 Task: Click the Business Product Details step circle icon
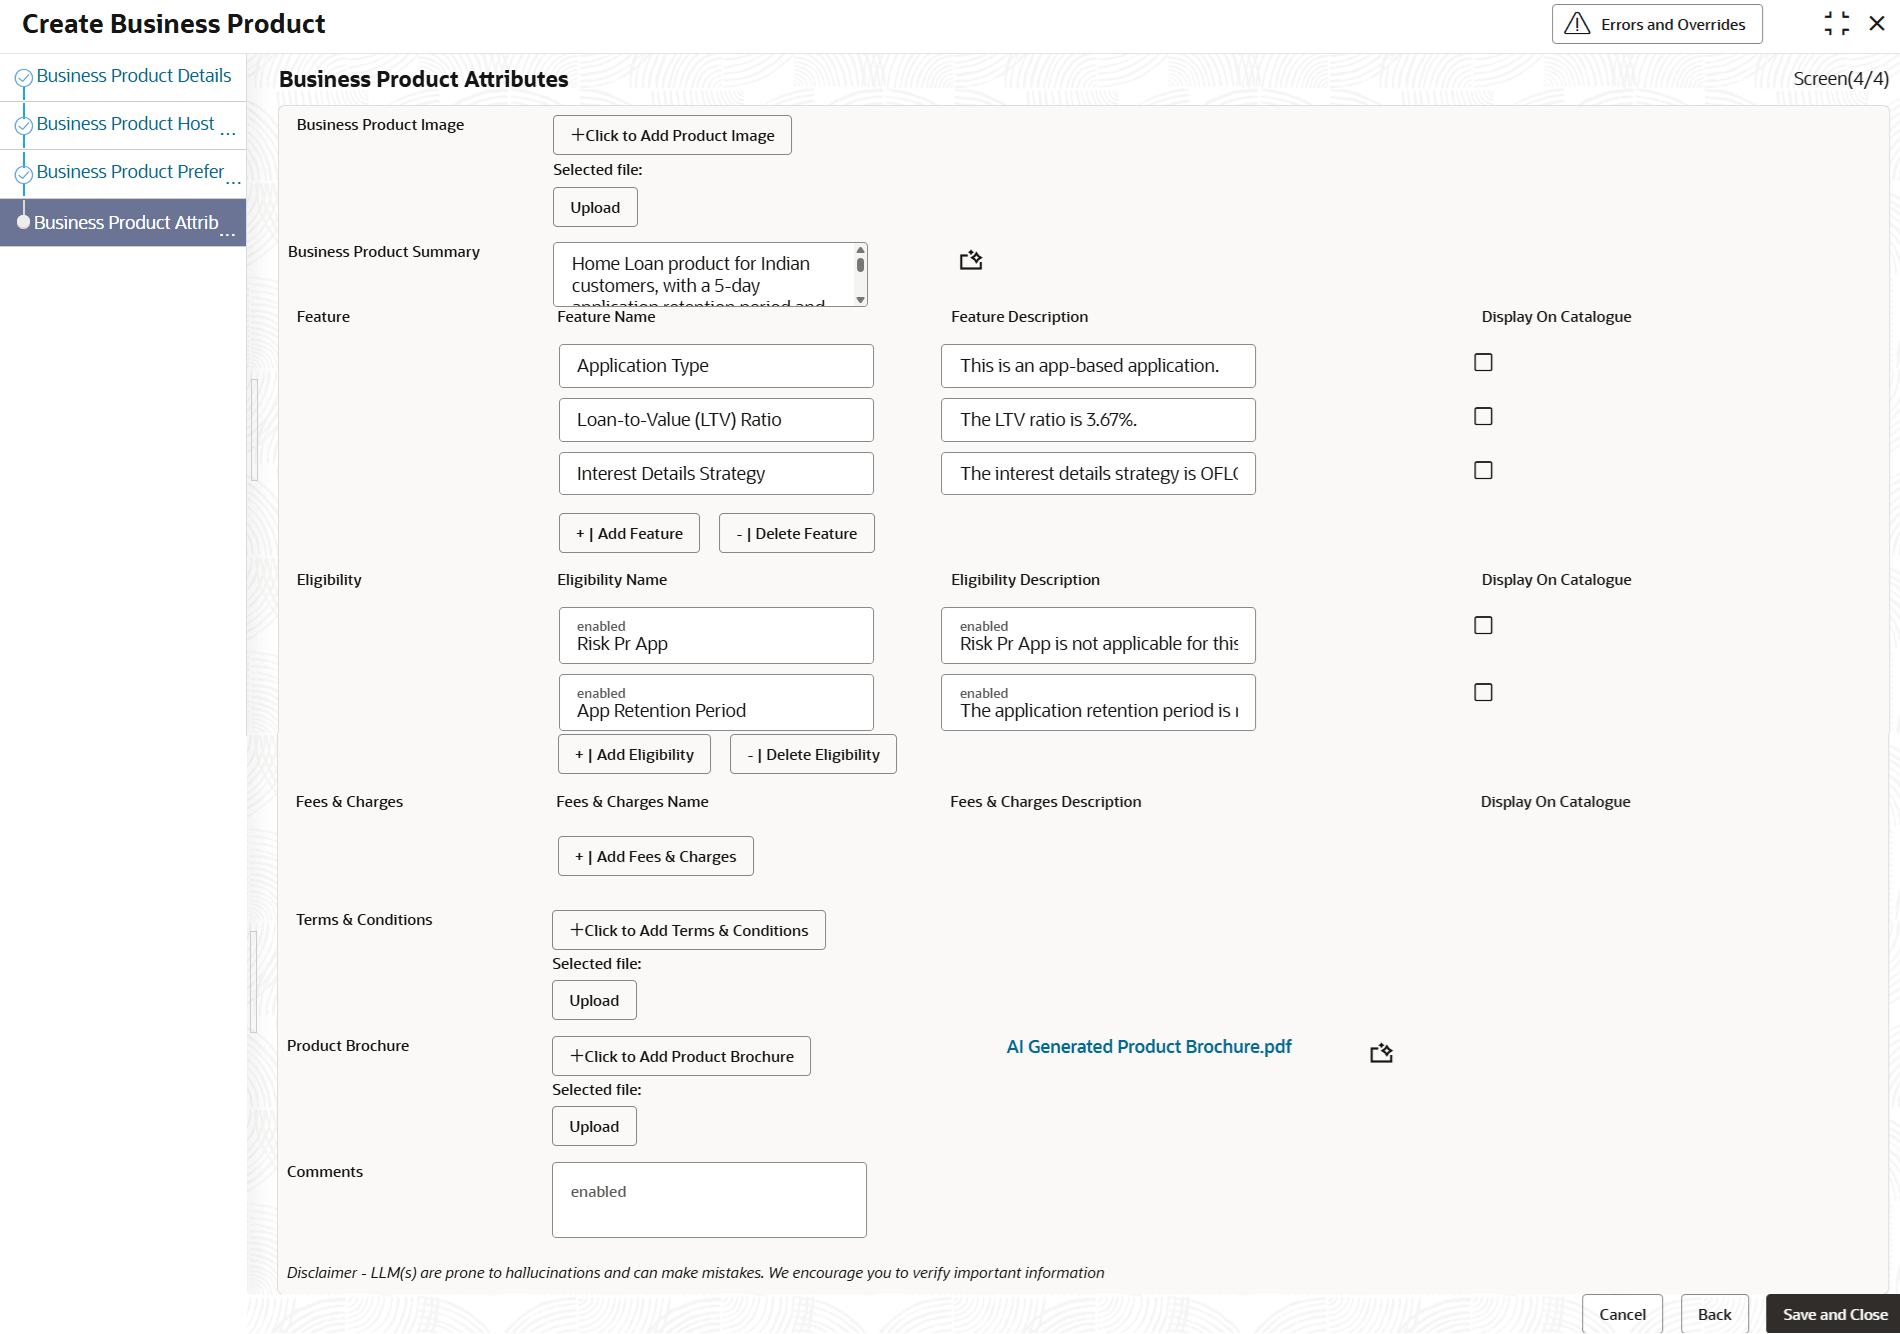click(x=24, y=78)
